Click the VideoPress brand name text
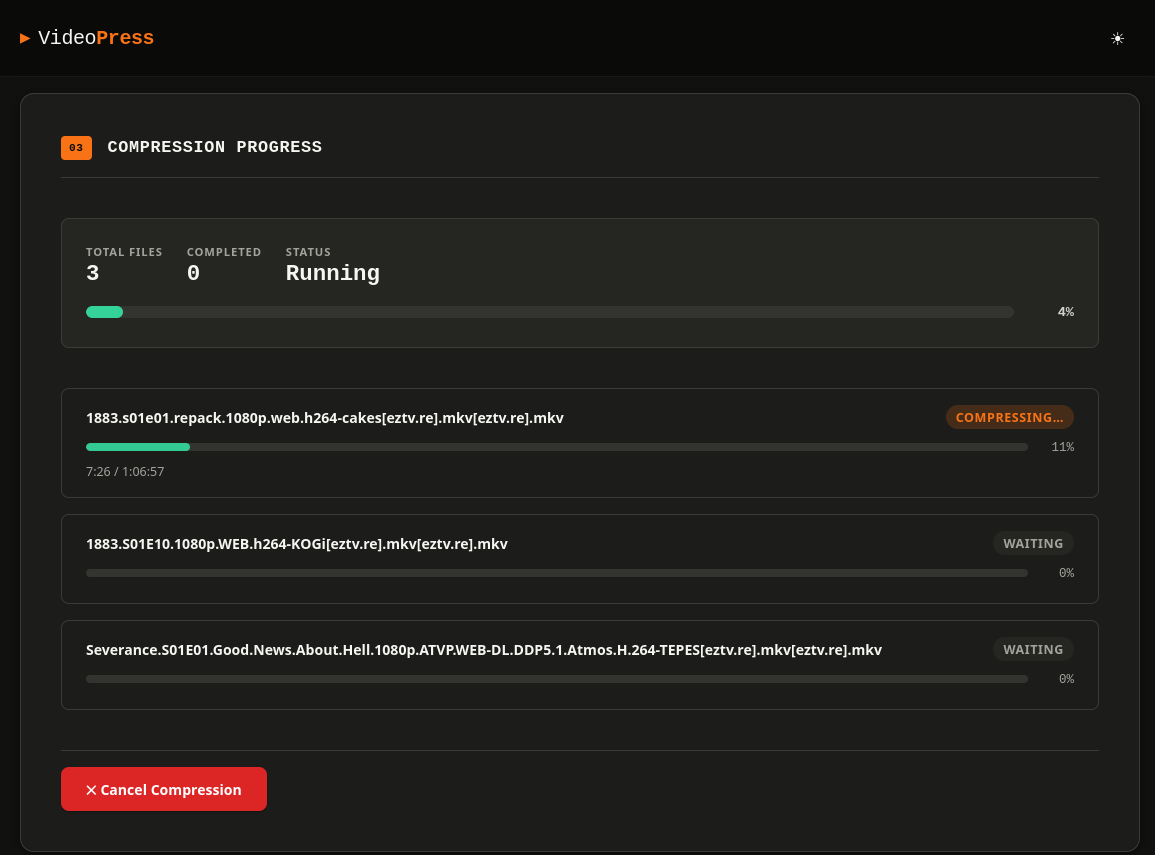Viewport: 1155px width, 855px height. coord(96,39)
